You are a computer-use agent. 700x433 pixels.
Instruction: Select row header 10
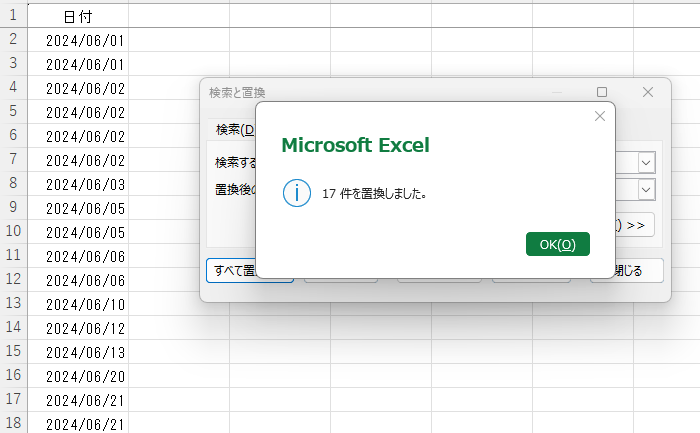[x=13, y=231]
